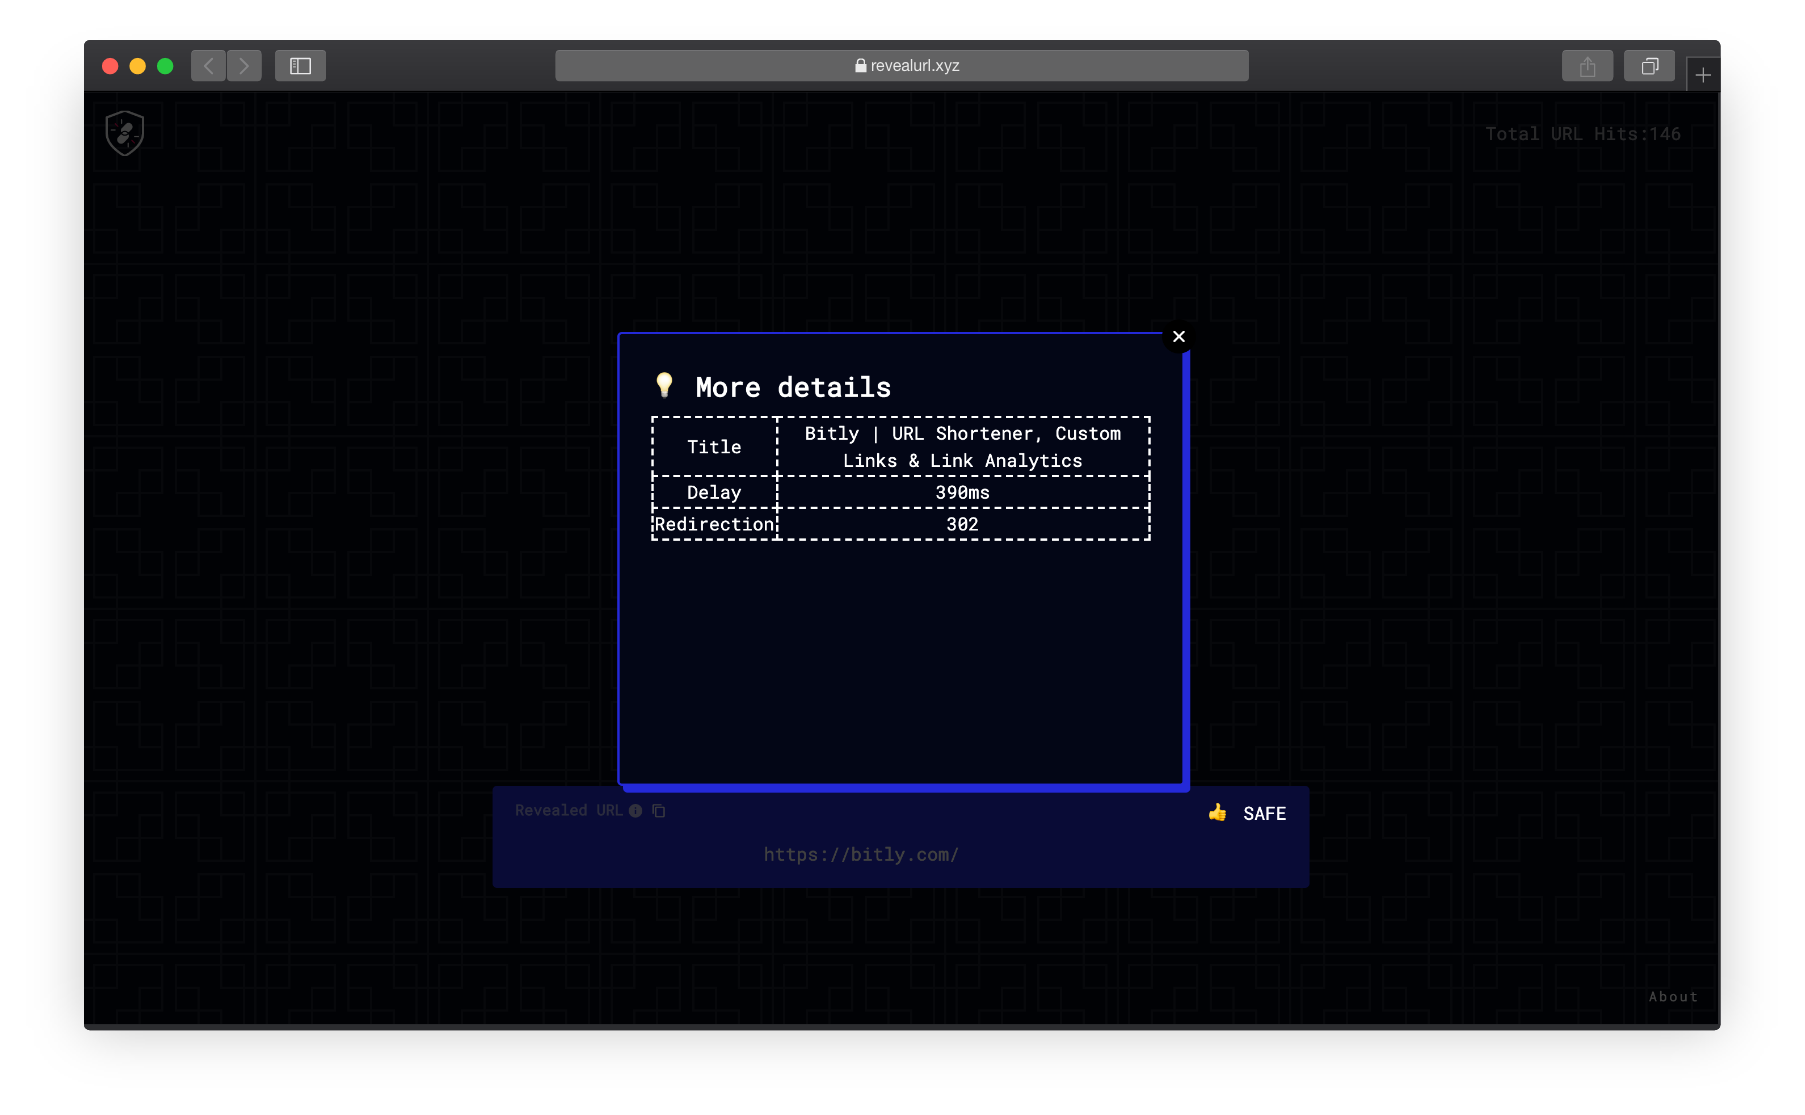Viewport: 1805px width, 1115px height.
Task: Go back in browser history
Action: pos(209,66)
